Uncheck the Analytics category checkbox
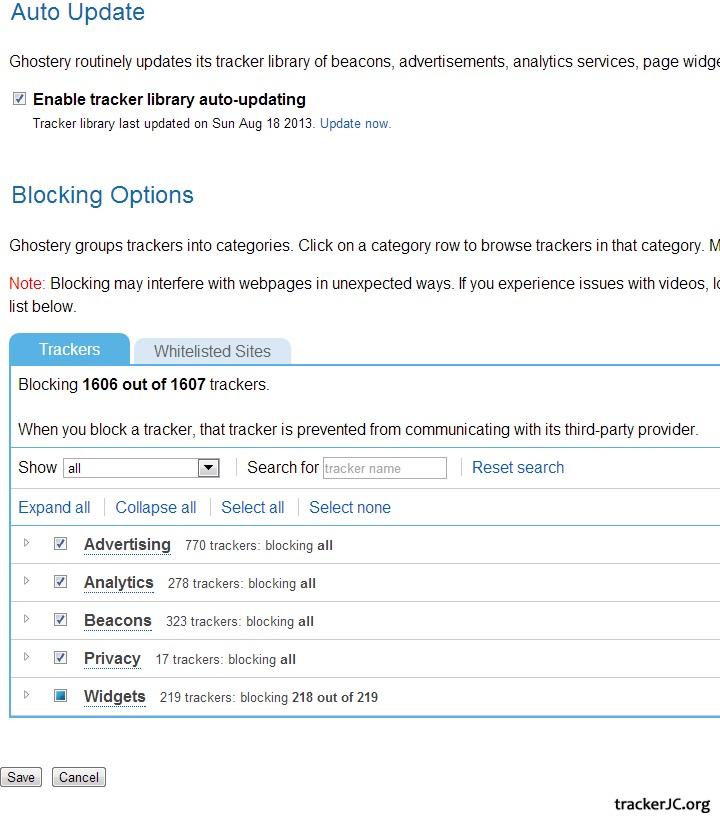 tap(61, 582)
